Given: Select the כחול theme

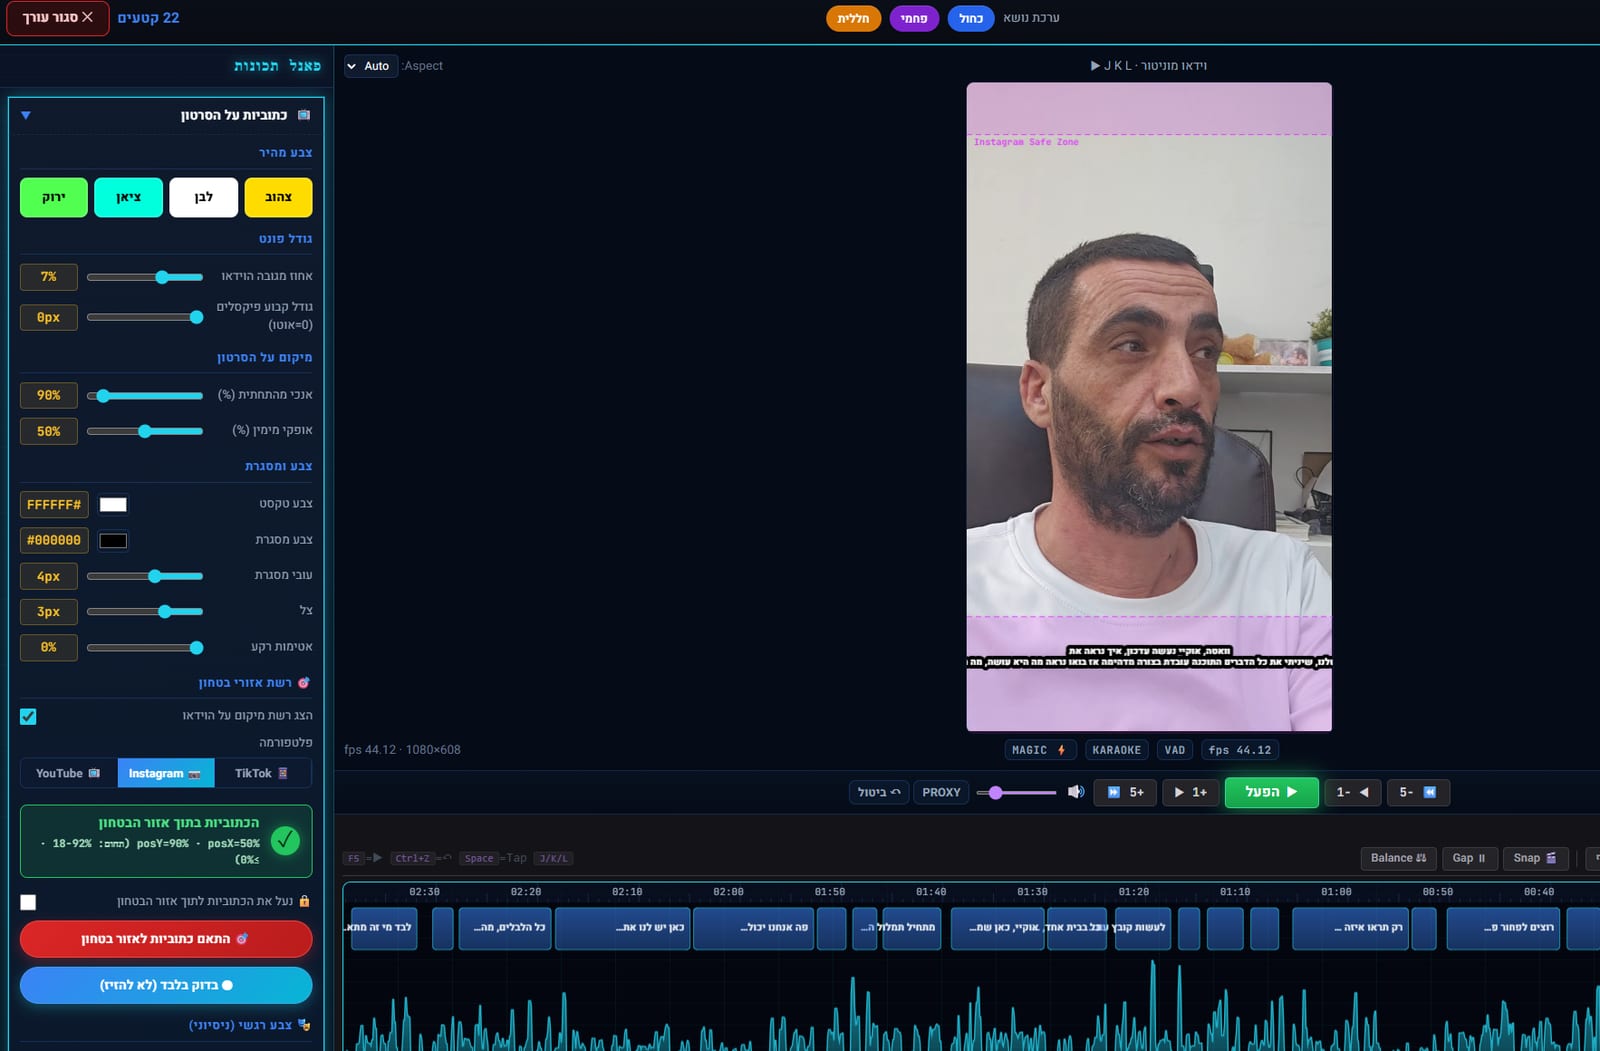Looking at the screenshot, I should tap(971, 18).
